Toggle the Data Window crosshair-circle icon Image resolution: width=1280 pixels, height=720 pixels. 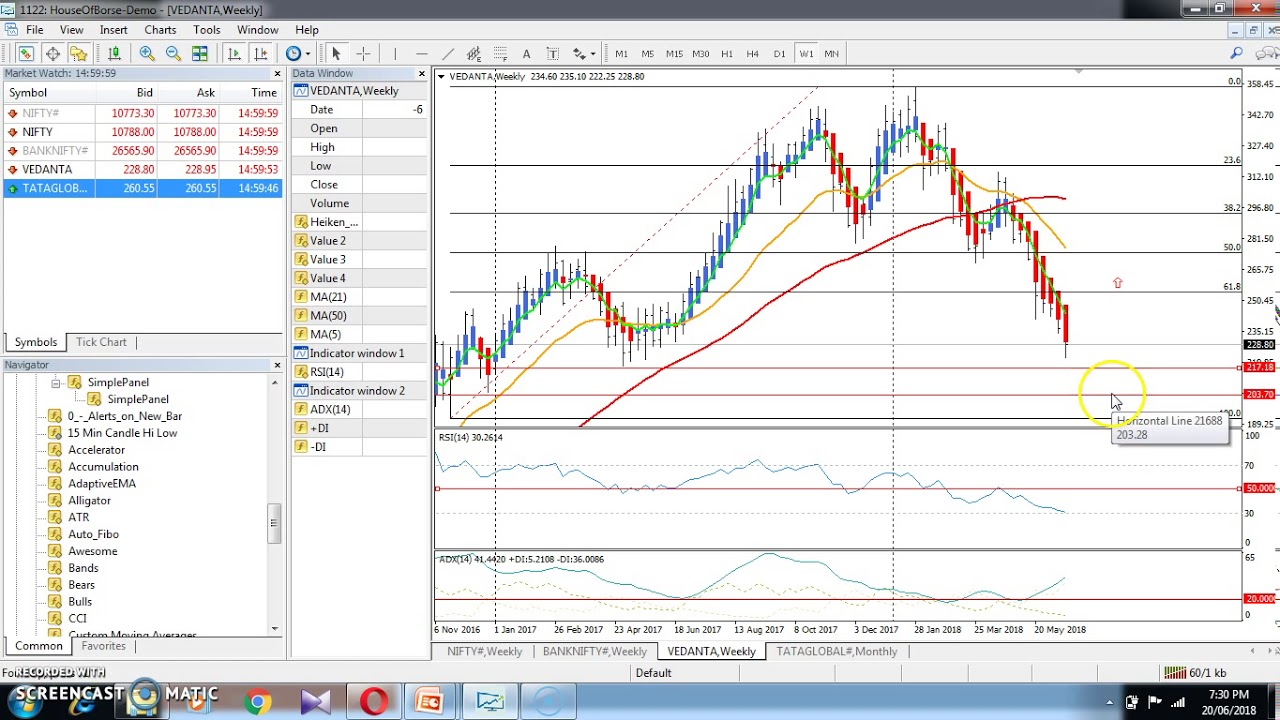[52, 53]
